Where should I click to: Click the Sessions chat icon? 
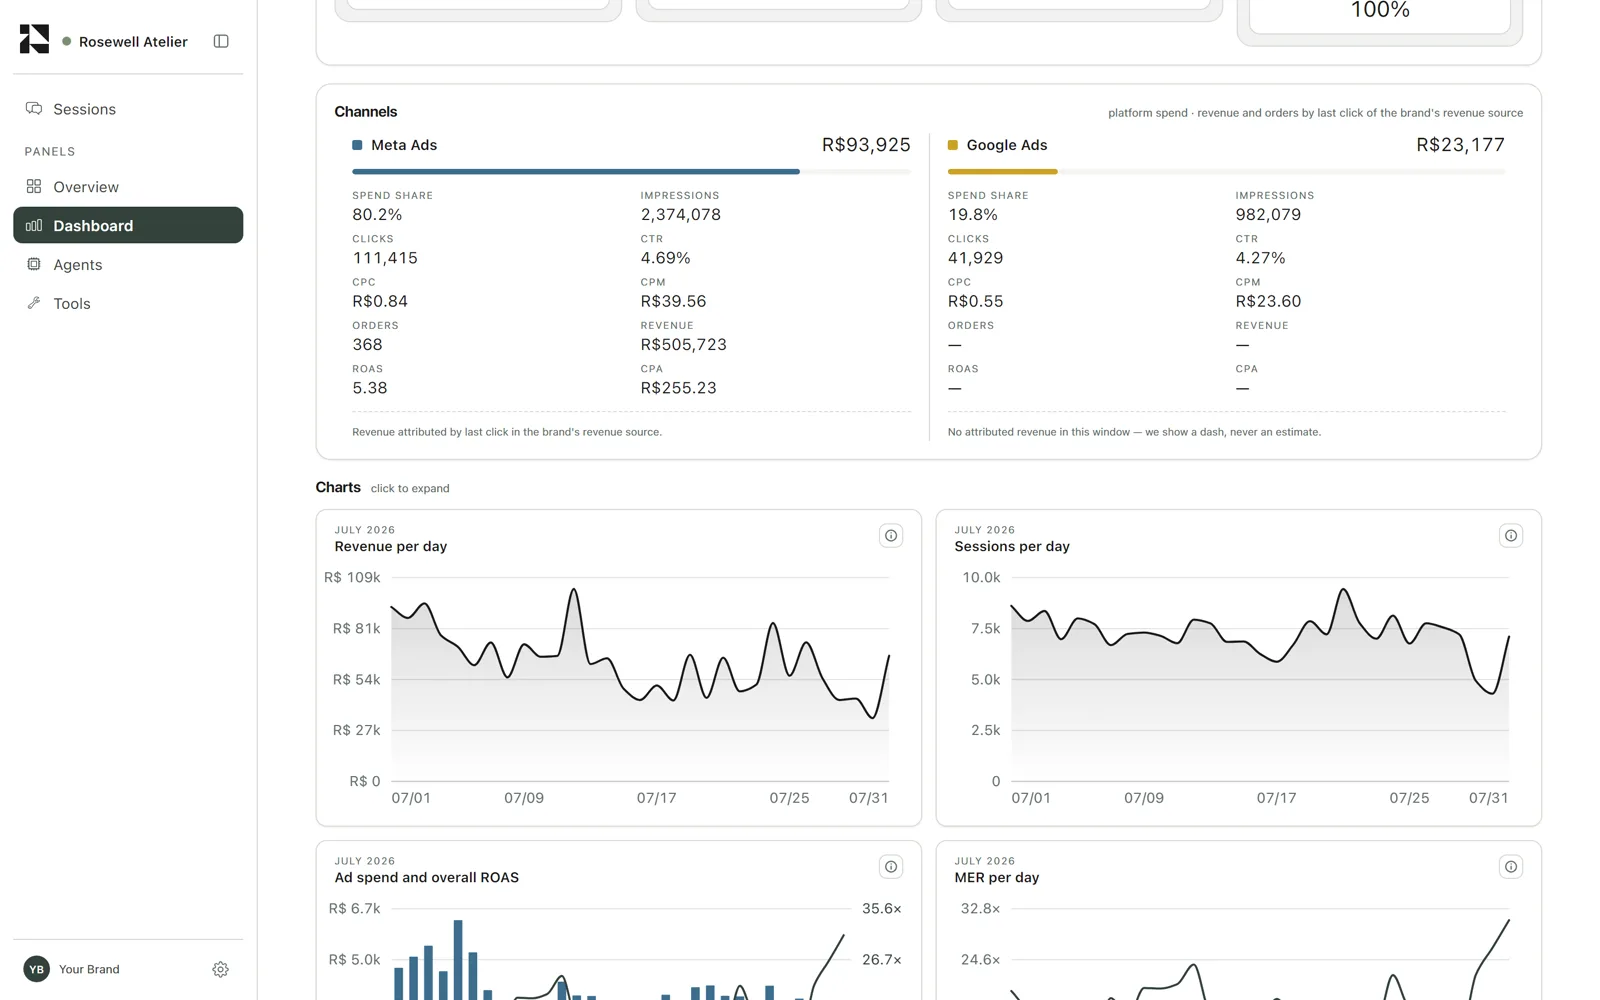[34, 108]
